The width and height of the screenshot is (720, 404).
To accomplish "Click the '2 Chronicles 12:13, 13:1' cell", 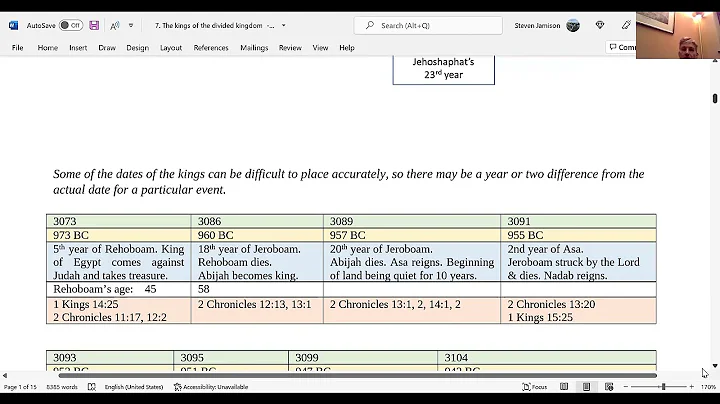I will 257,311.
